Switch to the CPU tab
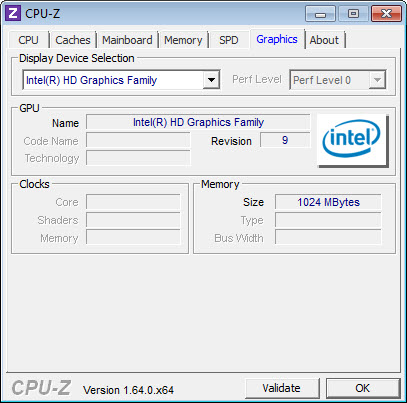 (28, 40)
